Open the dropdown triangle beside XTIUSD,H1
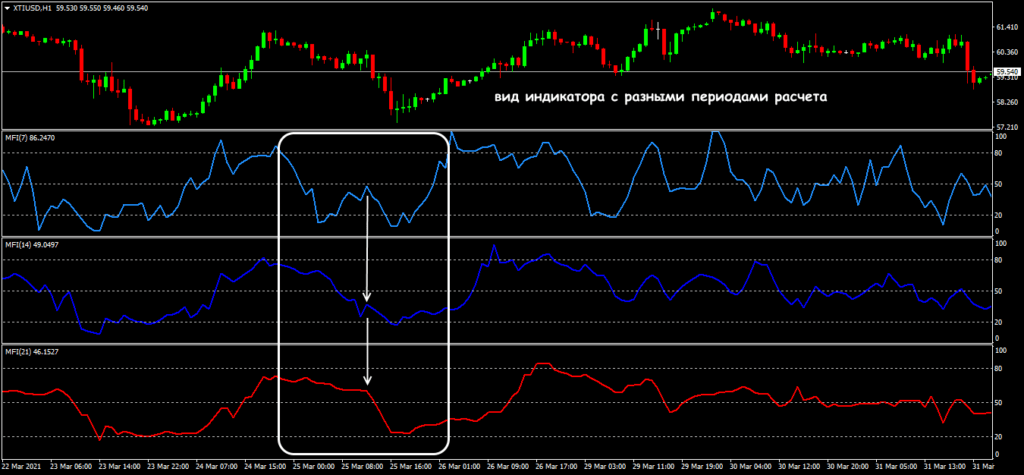 coord(6,8)
